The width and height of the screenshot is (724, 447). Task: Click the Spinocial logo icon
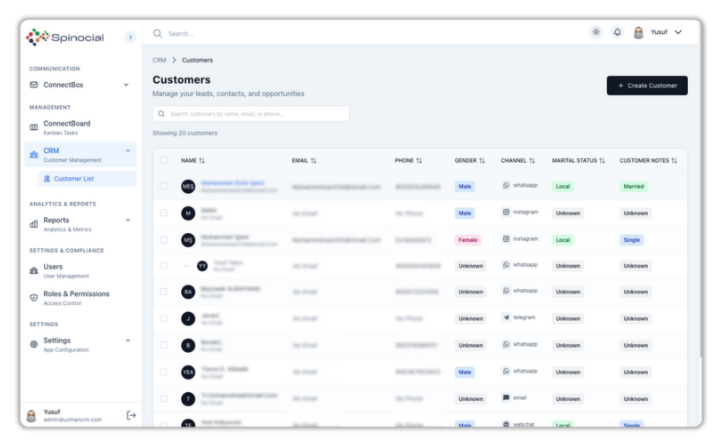[x=37, y=36]
